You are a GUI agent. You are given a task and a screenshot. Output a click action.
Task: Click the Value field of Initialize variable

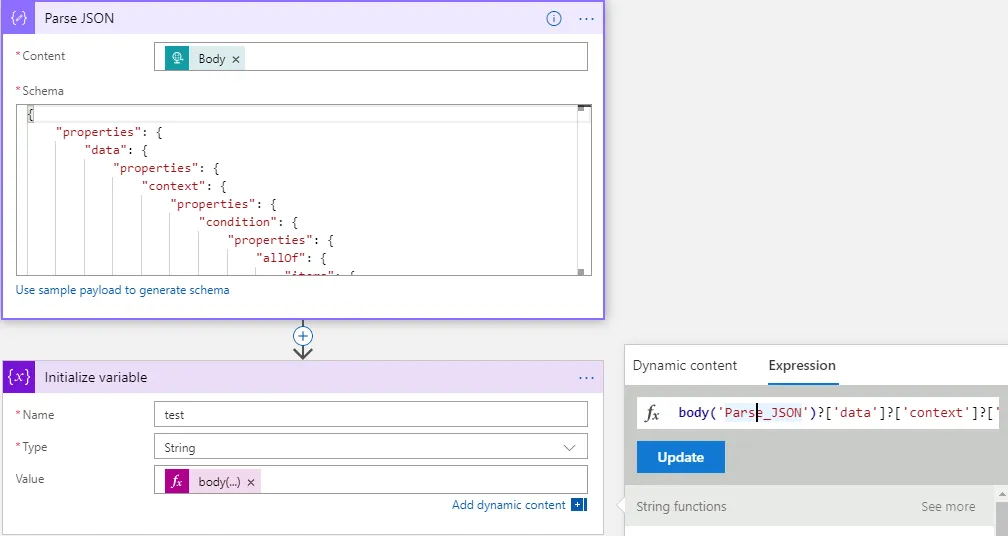(371, 479)
